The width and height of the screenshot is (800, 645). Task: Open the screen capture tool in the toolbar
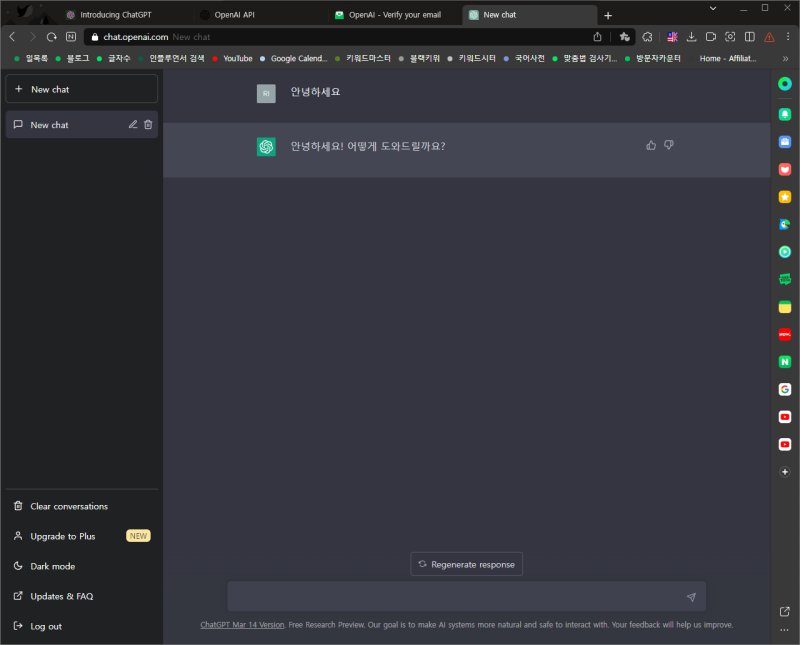(730, 35)
